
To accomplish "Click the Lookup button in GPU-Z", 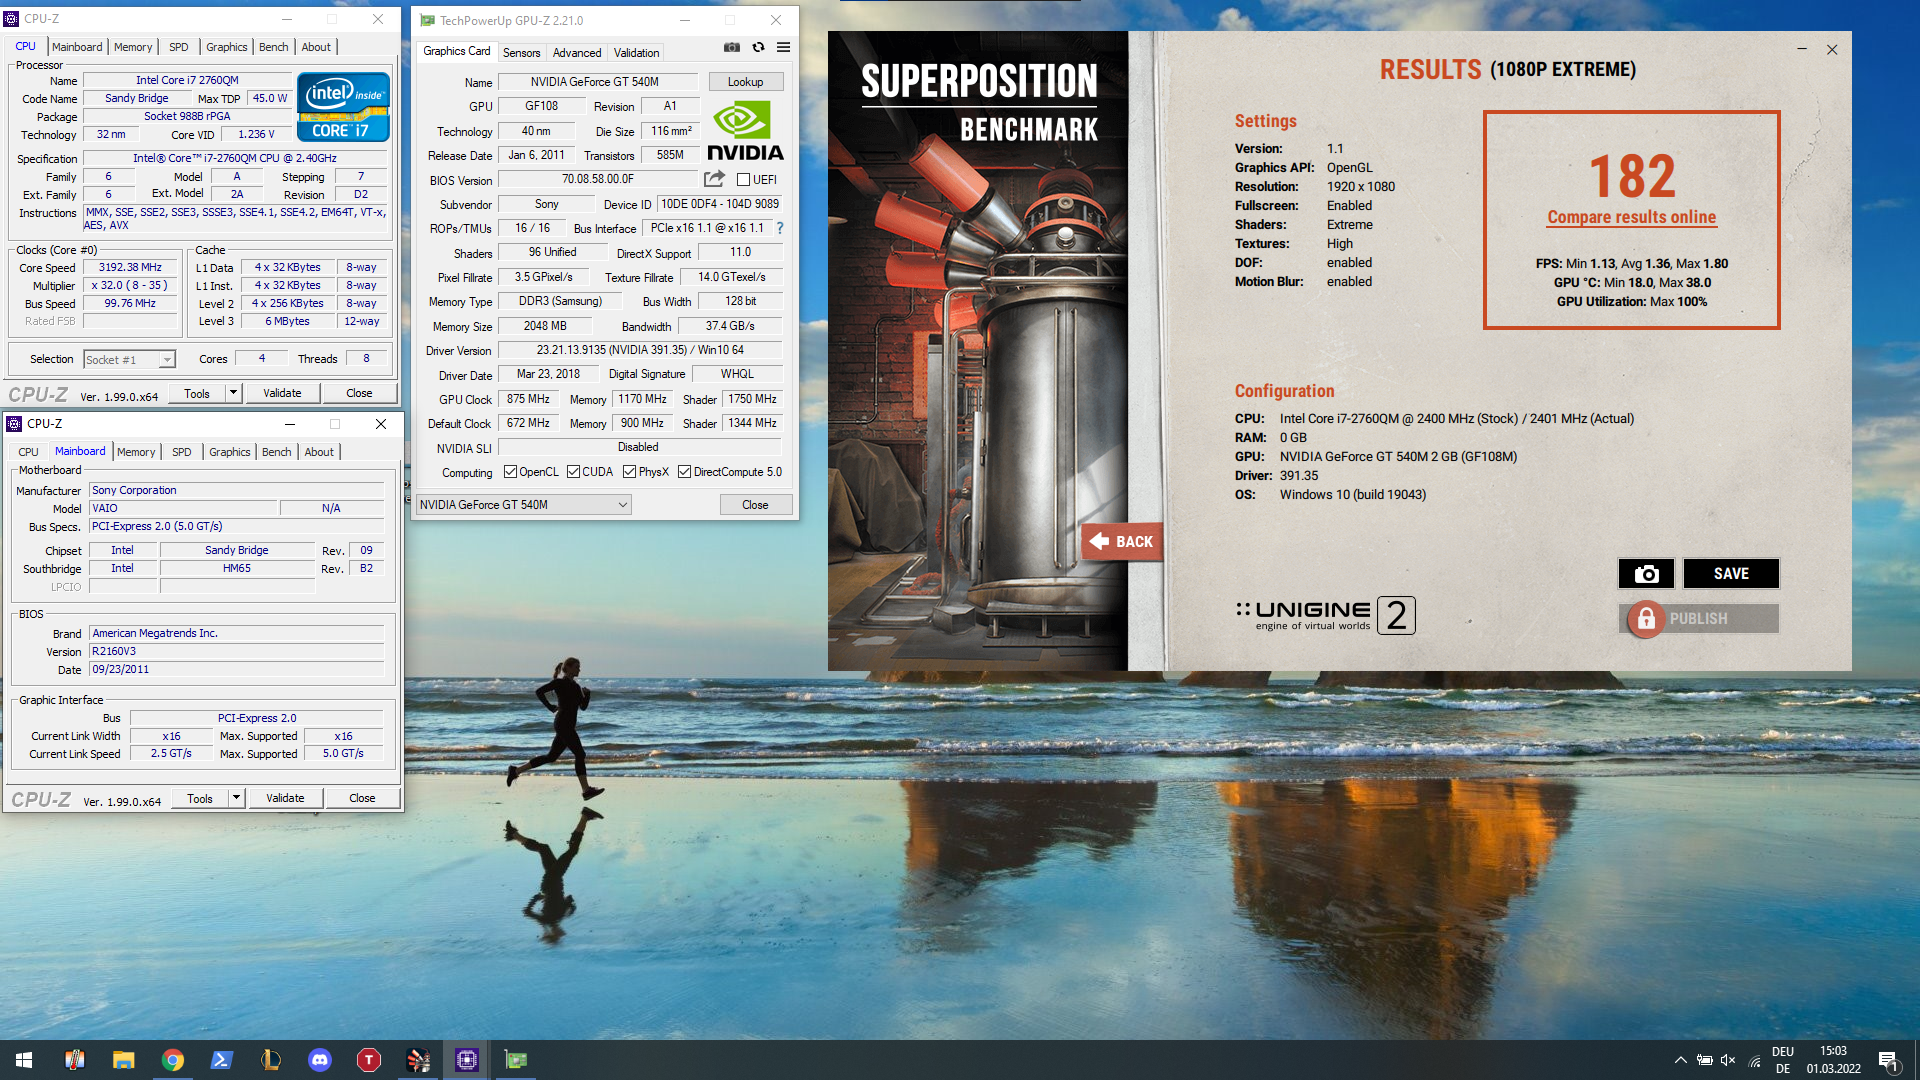I will point(745,82).
